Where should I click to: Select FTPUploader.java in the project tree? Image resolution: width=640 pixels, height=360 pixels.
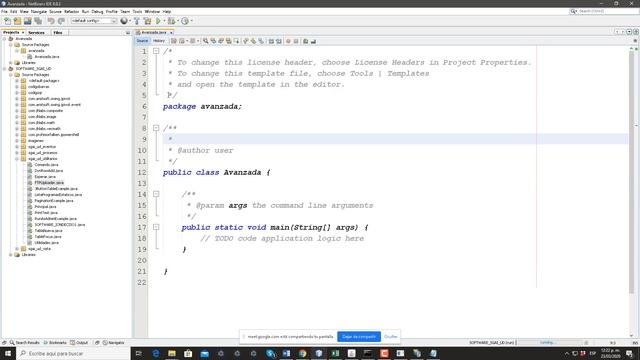coord(49,182)
